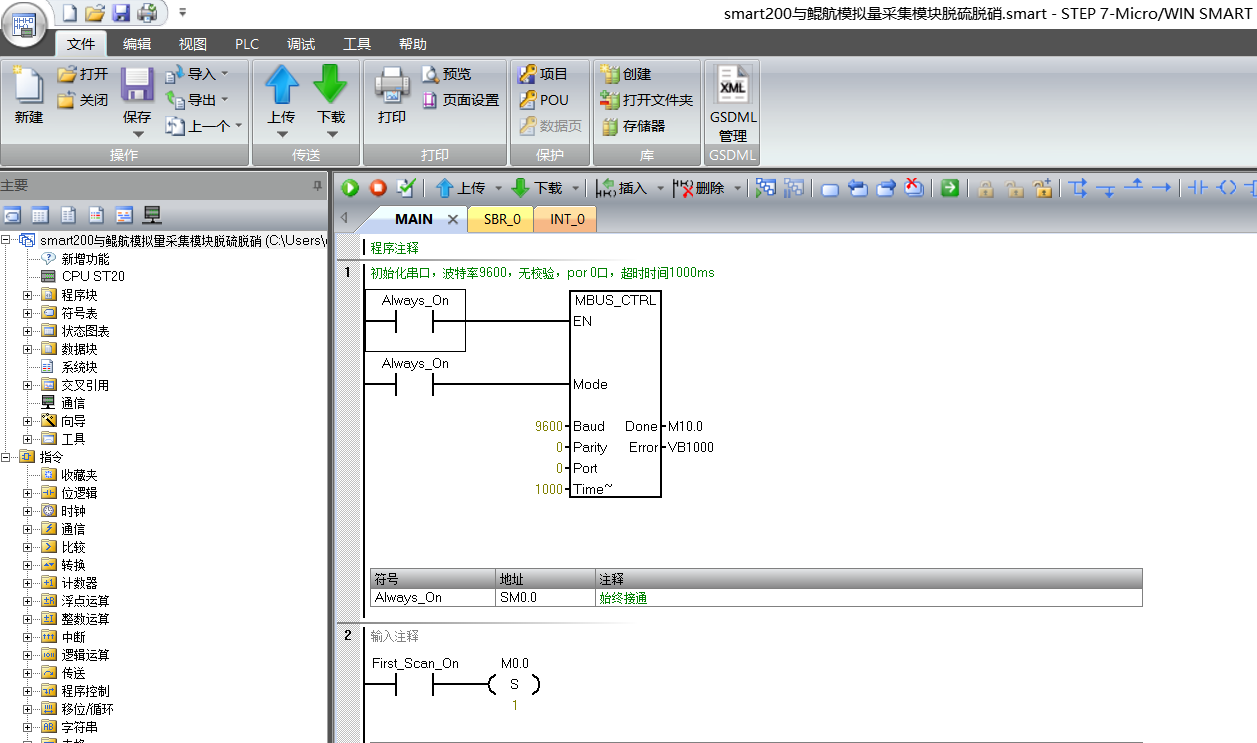Image resolution: width=1257 pixels, height=743 pixels.
Task: Switch to the 编辑 ribbon tab
Action: 137,44
